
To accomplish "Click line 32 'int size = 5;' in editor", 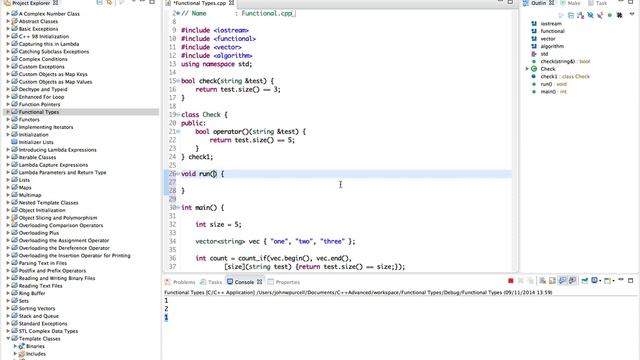I will [218, 224].
